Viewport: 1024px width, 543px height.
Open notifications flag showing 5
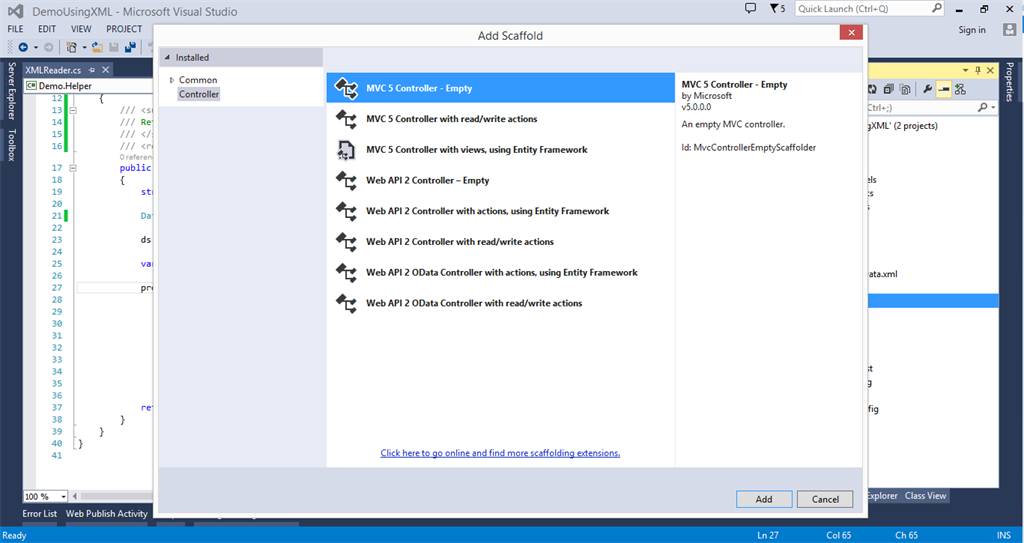point(777,8)
